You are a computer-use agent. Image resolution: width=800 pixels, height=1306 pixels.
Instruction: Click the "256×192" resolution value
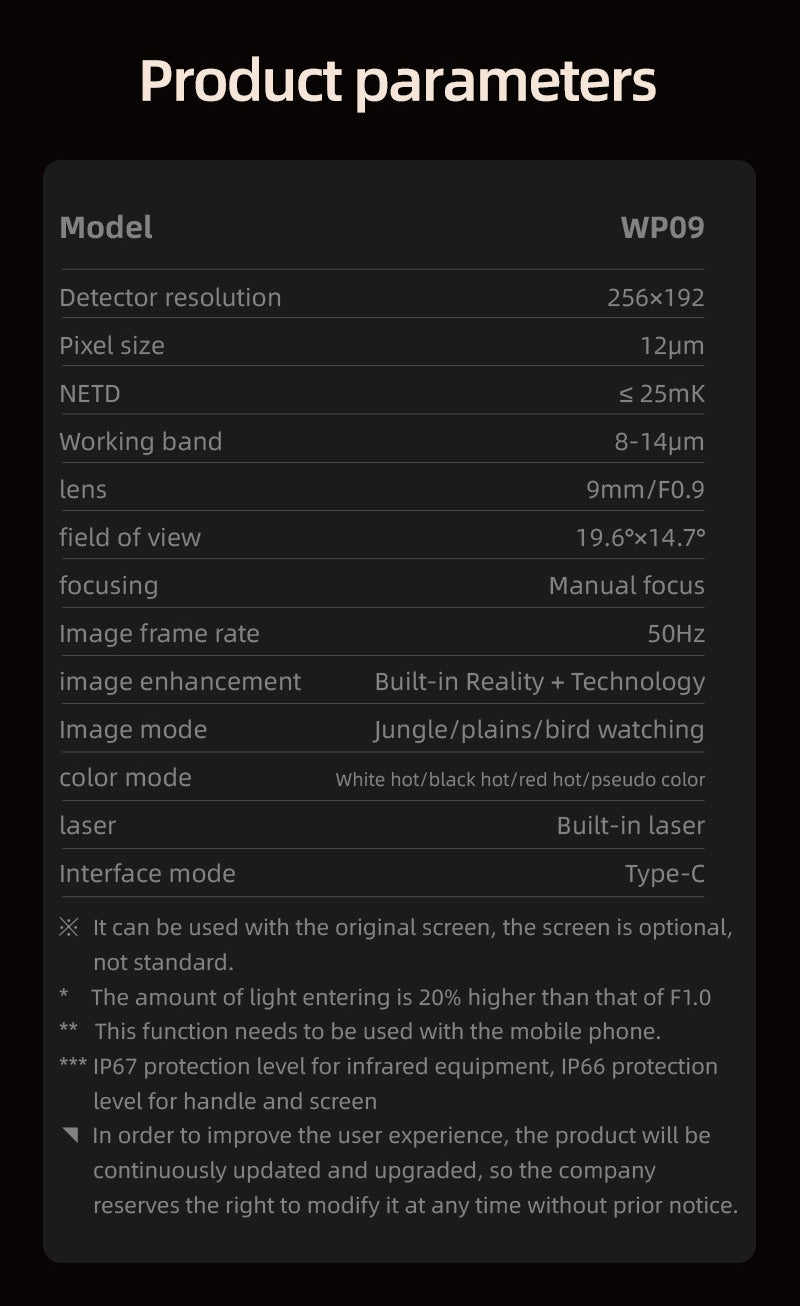655,297
